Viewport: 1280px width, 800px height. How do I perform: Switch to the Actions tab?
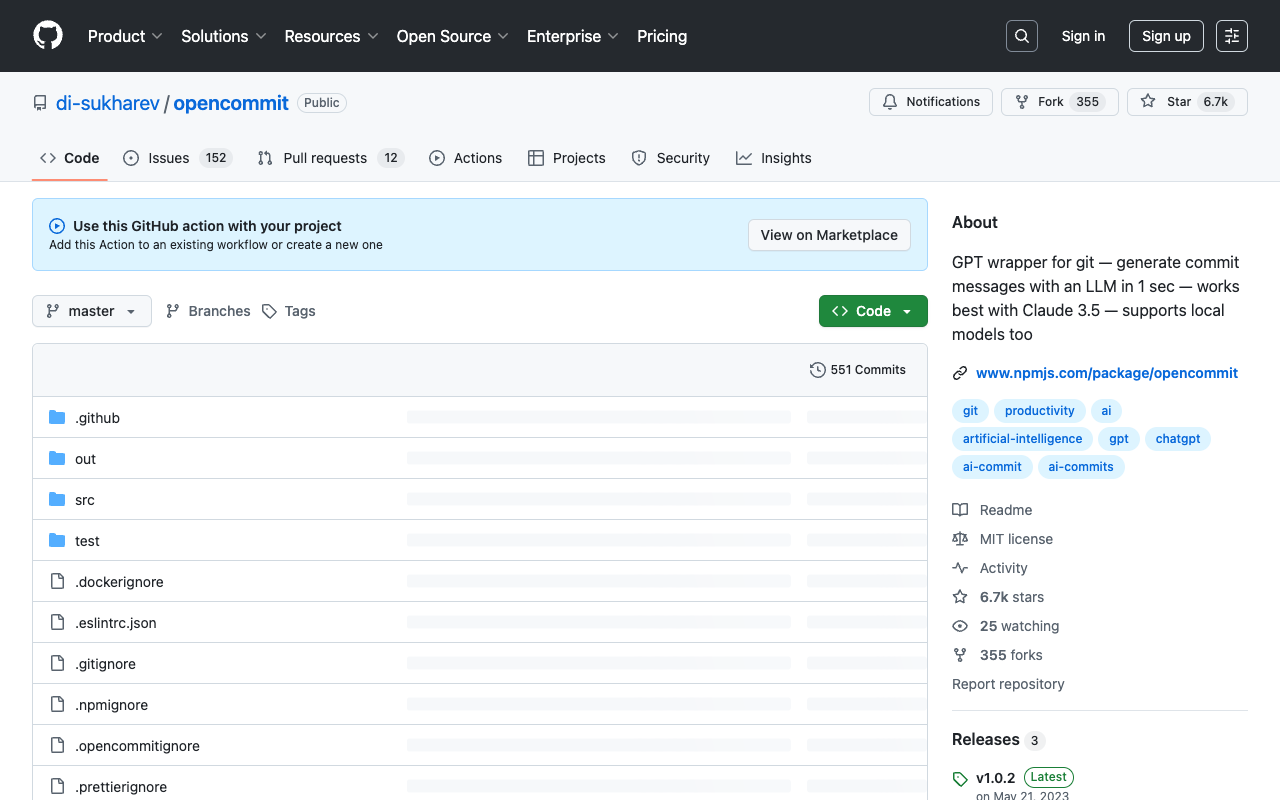click(x=465, y=158)
